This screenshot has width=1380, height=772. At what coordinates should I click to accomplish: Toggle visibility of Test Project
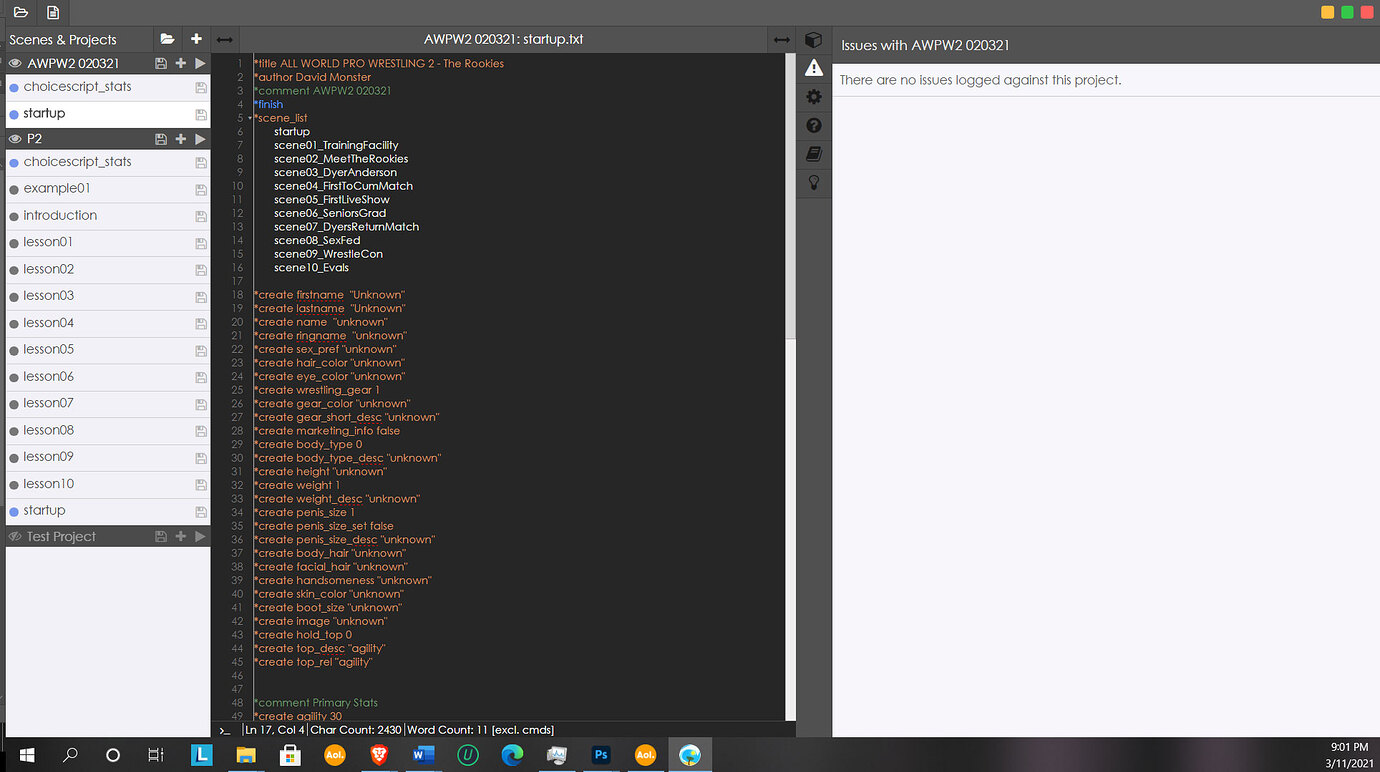14,536
